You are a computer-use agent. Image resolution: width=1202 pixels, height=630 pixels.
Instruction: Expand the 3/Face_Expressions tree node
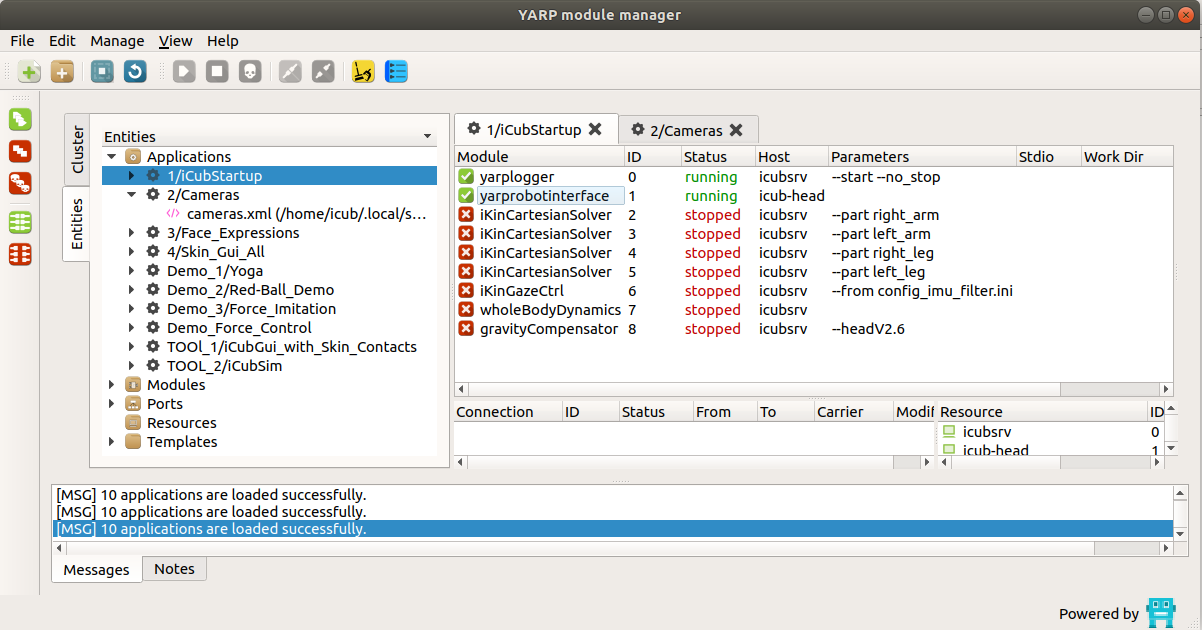tap(132, 233)
